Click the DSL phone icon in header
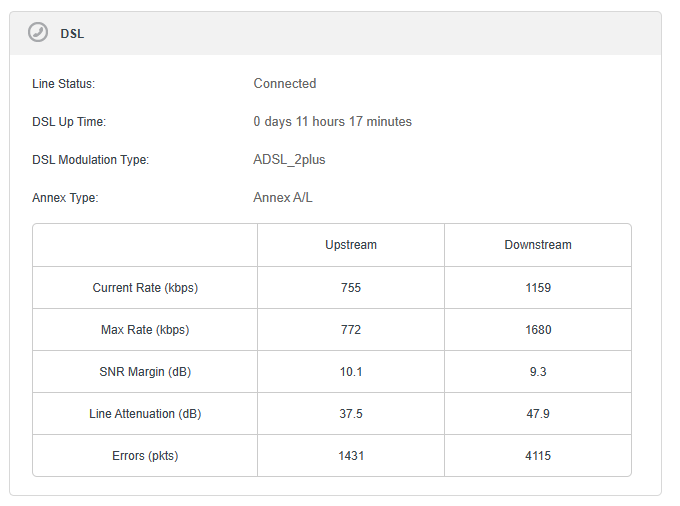The image size is (680, 506). point(38,33)
